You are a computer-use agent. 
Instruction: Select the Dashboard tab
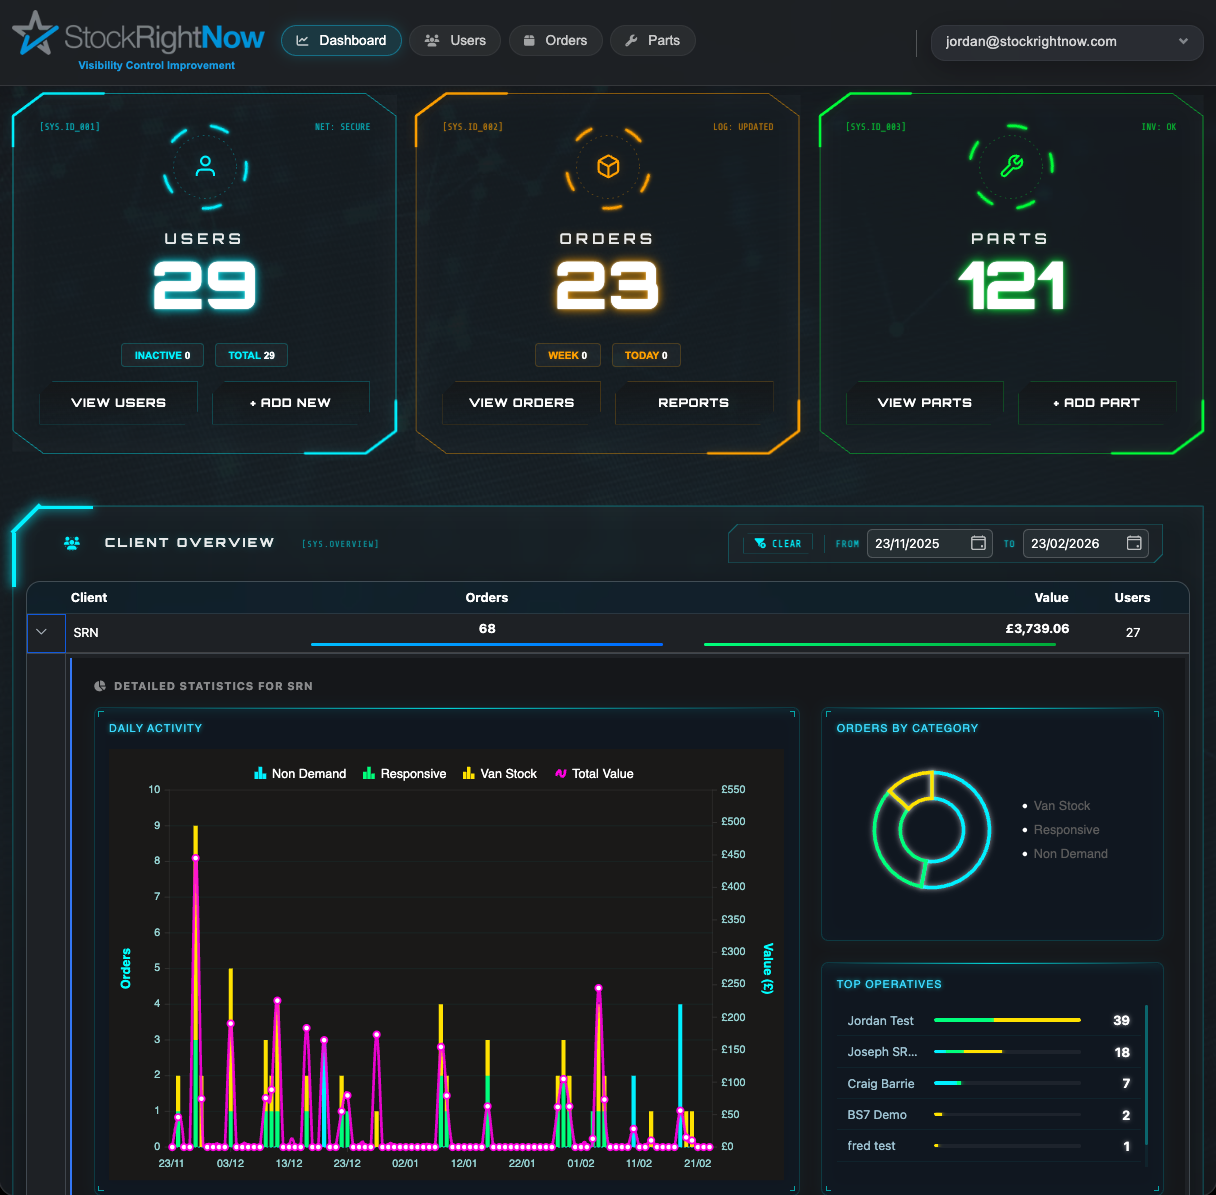tap(341, 40)
